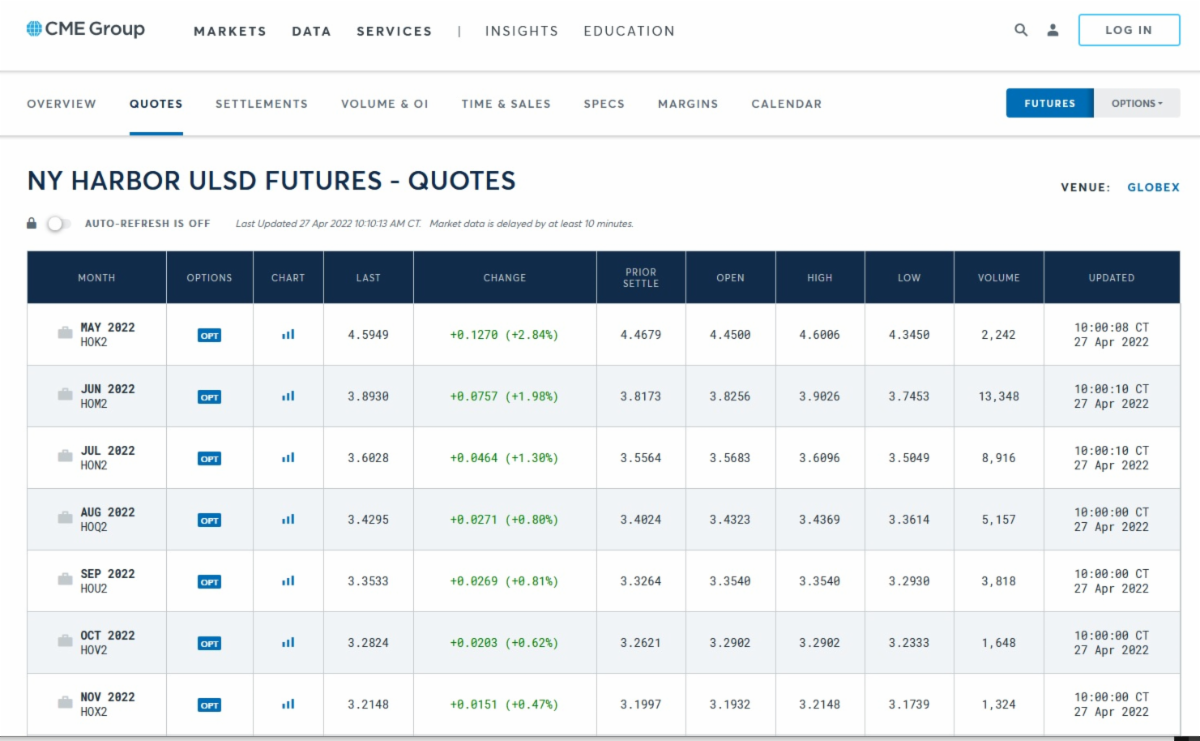The image size is (1200, 741).
Task: Click the NOV 2022 HOX2 contract
Action: [x=107, y=704]
